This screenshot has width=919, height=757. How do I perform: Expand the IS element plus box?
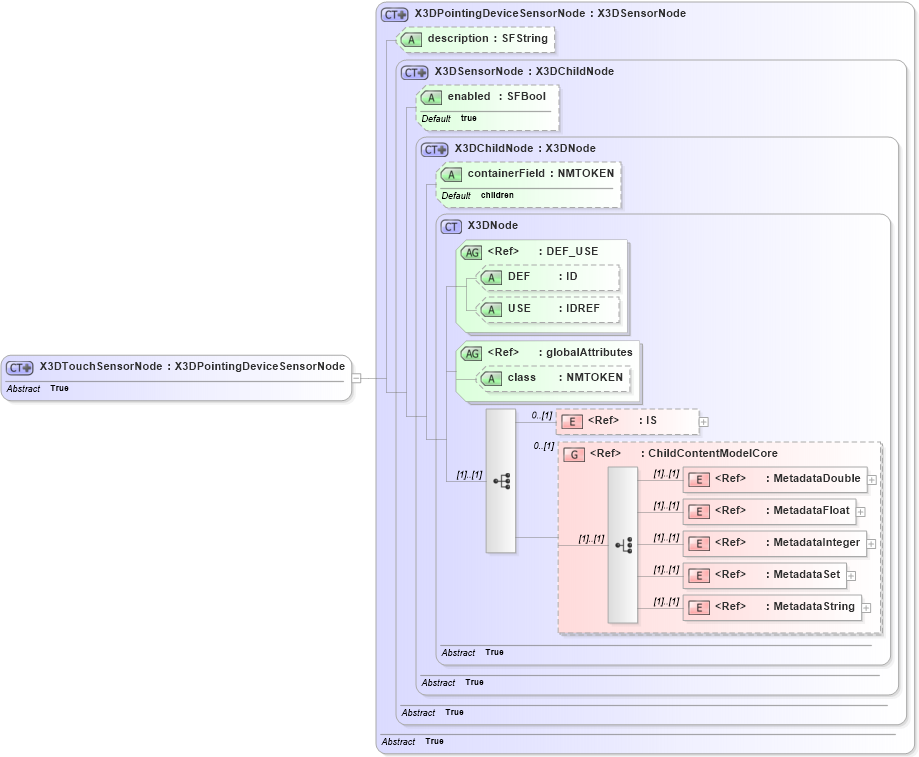click(704, 422)
